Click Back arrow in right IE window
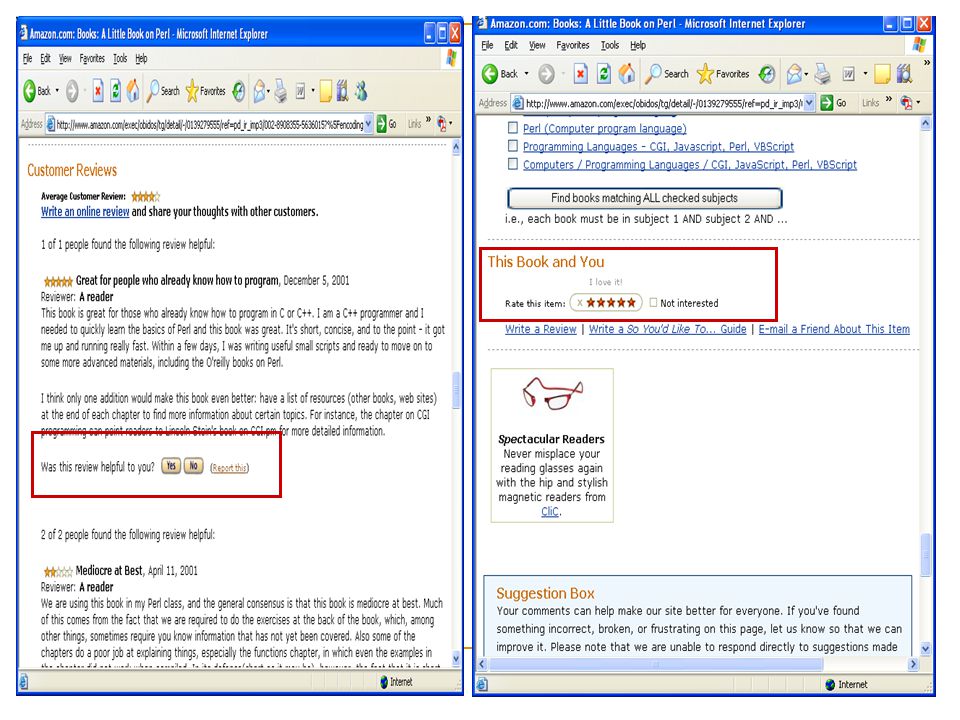 point(490,74)
